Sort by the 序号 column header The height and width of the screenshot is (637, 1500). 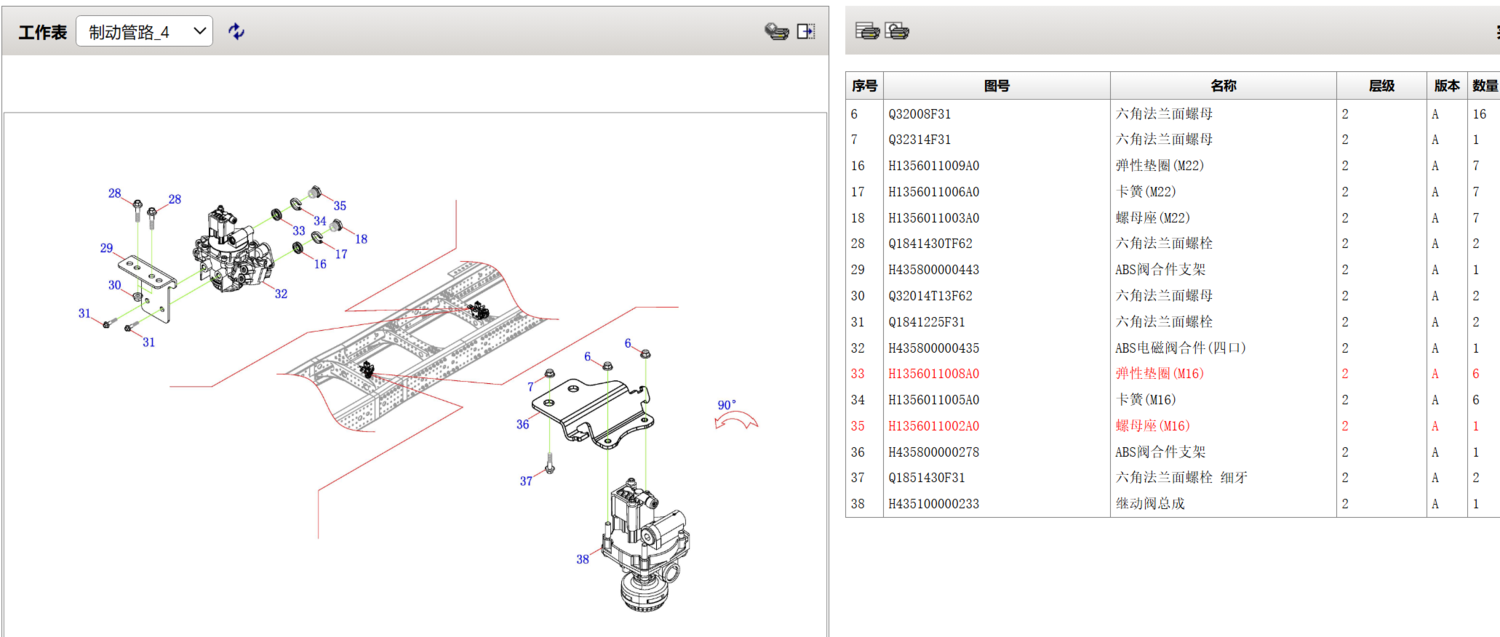pos(864,86)
